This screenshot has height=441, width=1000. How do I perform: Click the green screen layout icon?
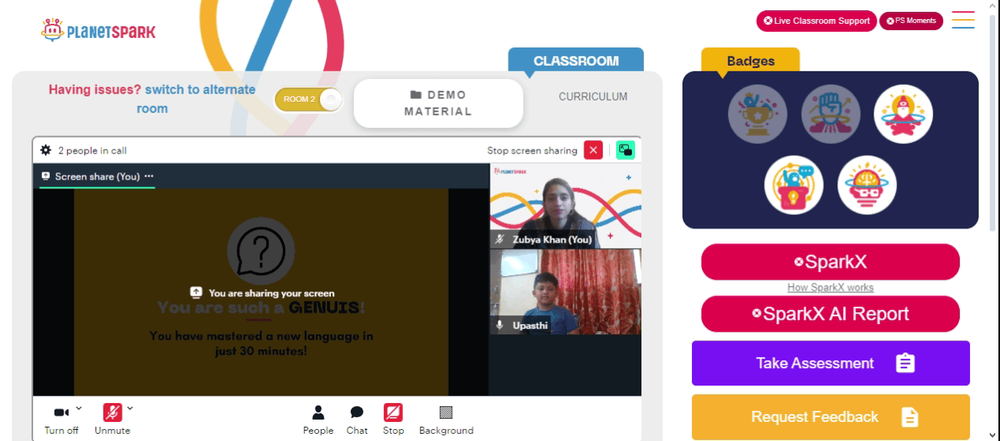tap(626, 151)
